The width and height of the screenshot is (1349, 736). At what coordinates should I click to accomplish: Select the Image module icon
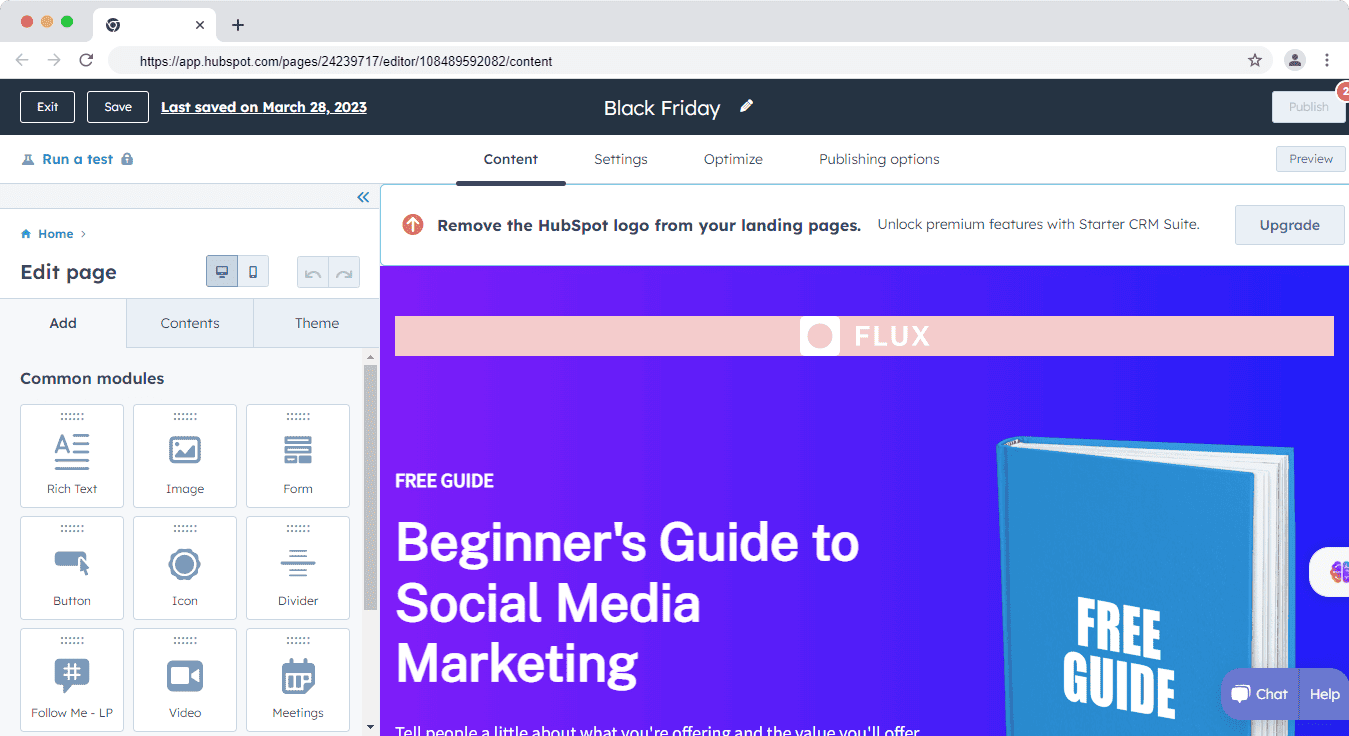(185, 452)
